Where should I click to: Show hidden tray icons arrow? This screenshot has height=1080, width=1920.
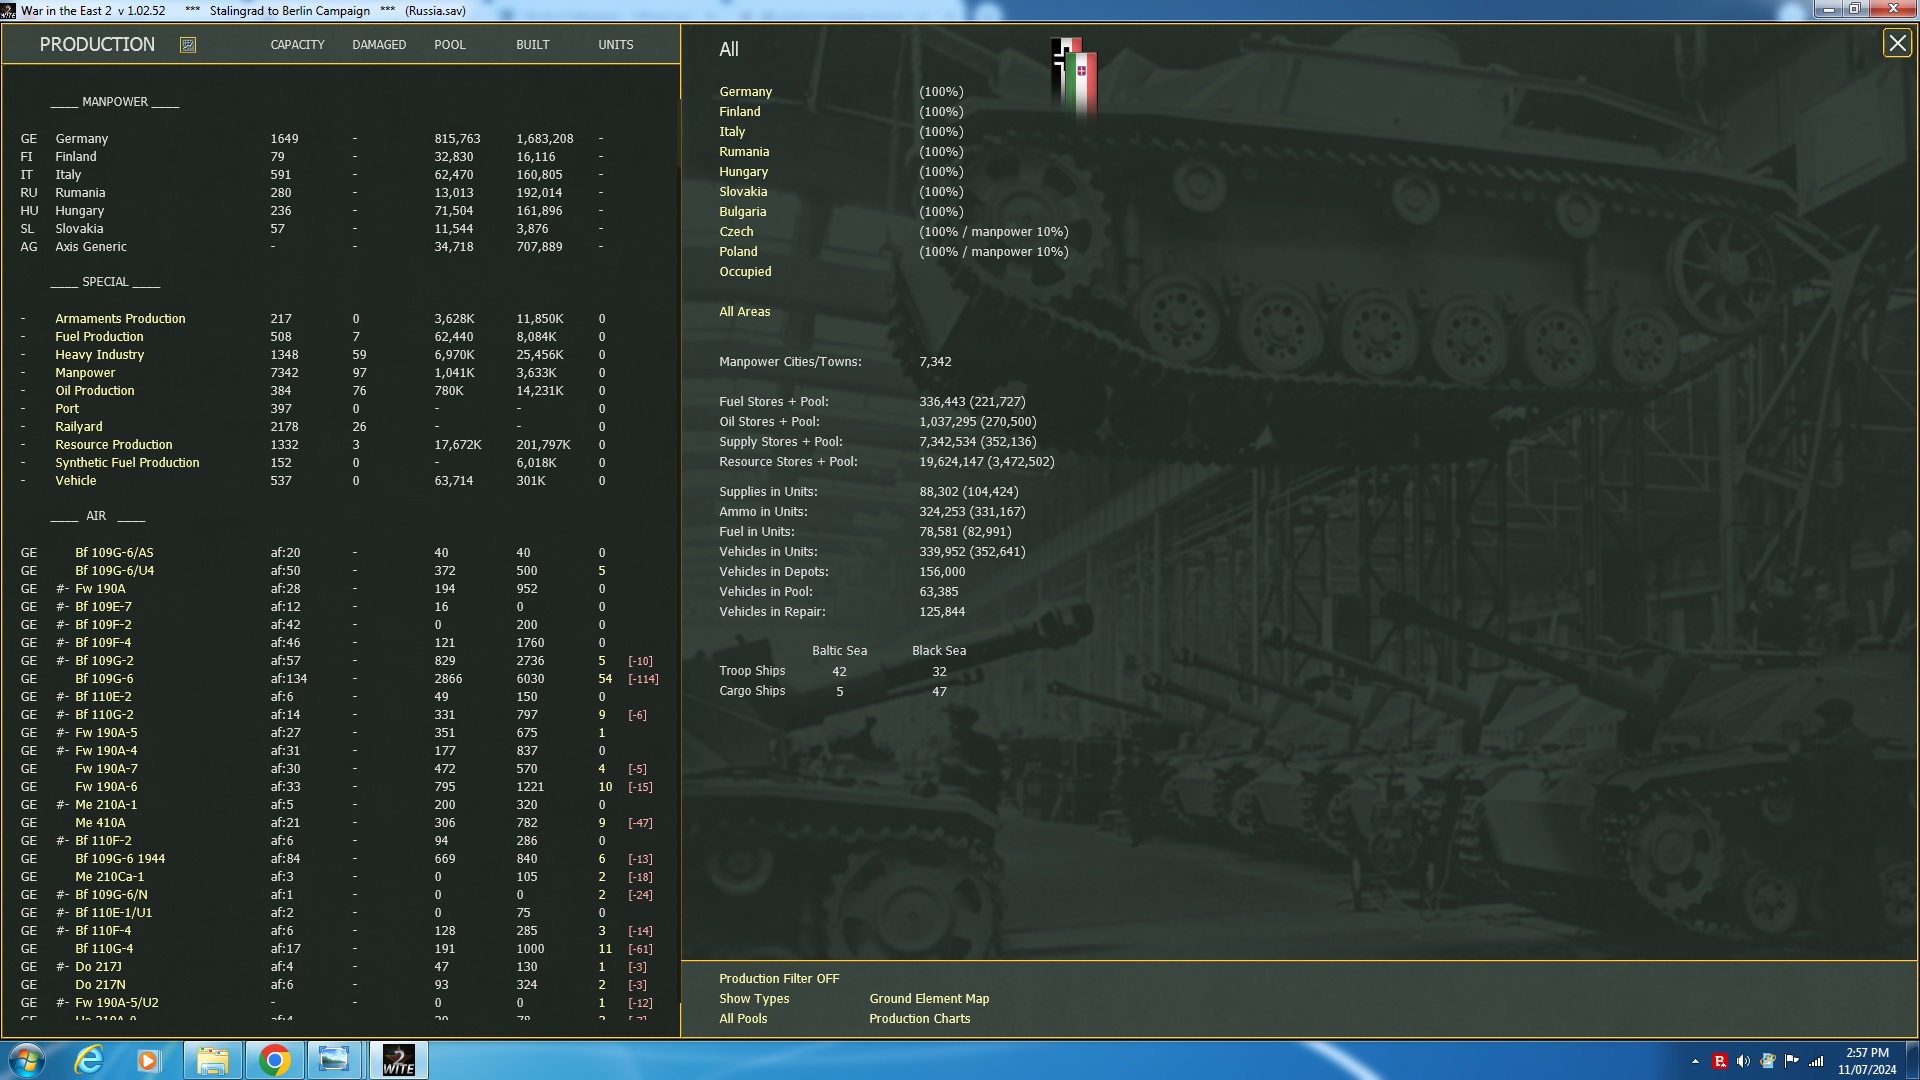pos(1695,1061)
